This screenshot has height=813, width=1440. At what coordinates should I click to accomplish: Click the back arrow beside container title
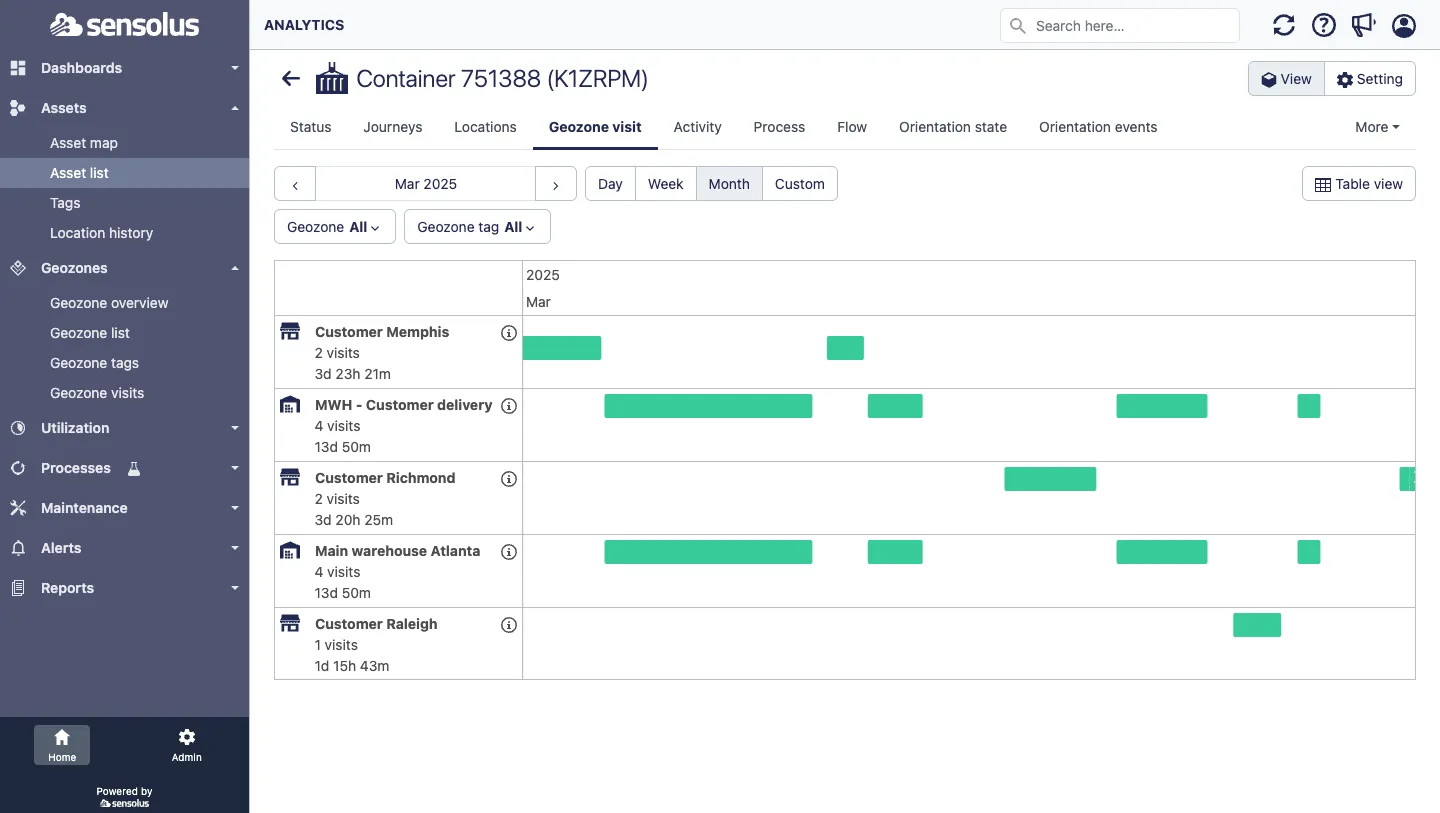click(291, 79)
